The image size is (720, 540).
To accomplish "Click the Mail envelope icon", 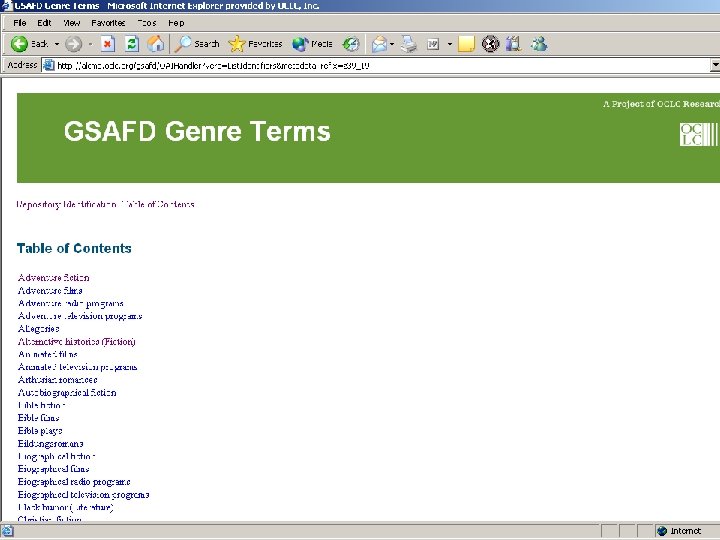I will 379,44.
